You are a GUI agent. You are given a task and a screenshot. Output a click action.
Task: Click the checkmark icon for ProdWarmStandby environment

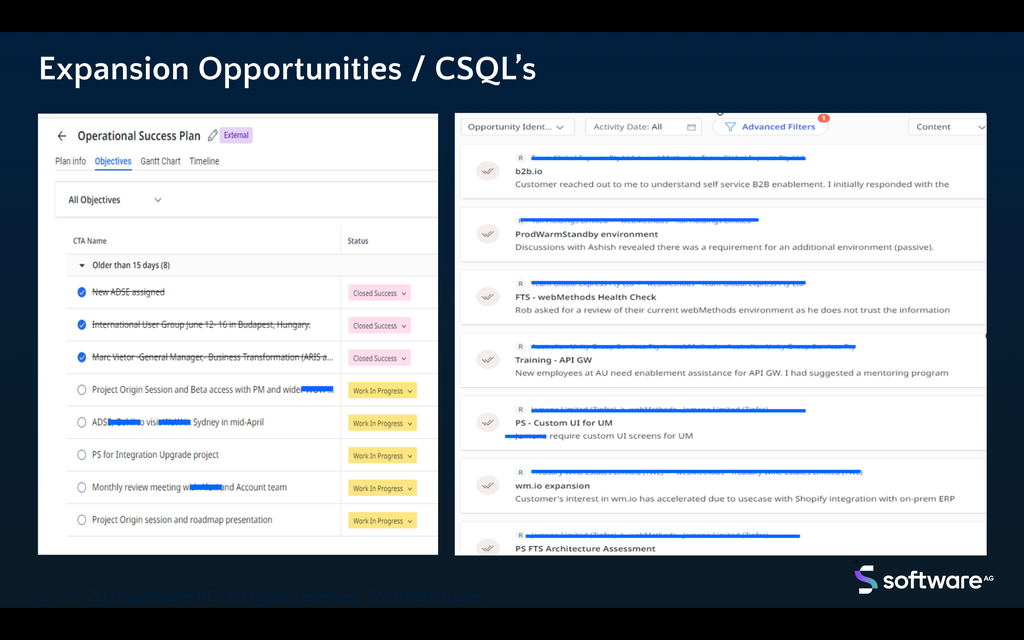coord(487,234)
